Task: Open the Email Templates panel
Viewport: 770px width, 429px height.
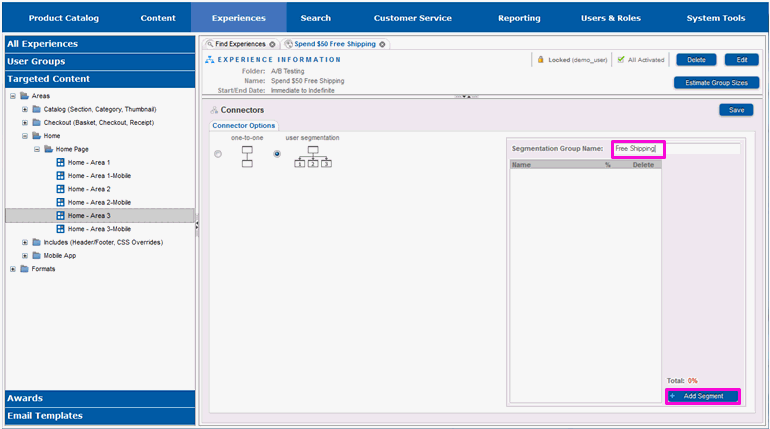Action: point(100,416)
